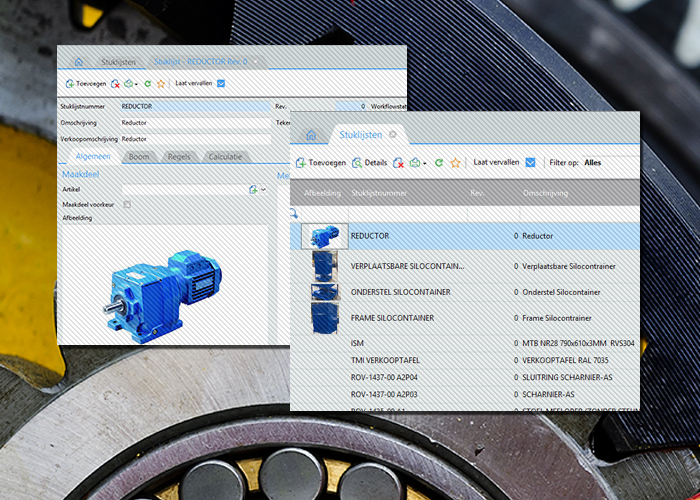Click print icon in REDUCTOR window toolbar
700x500 pixels.
tap(129, 83)
